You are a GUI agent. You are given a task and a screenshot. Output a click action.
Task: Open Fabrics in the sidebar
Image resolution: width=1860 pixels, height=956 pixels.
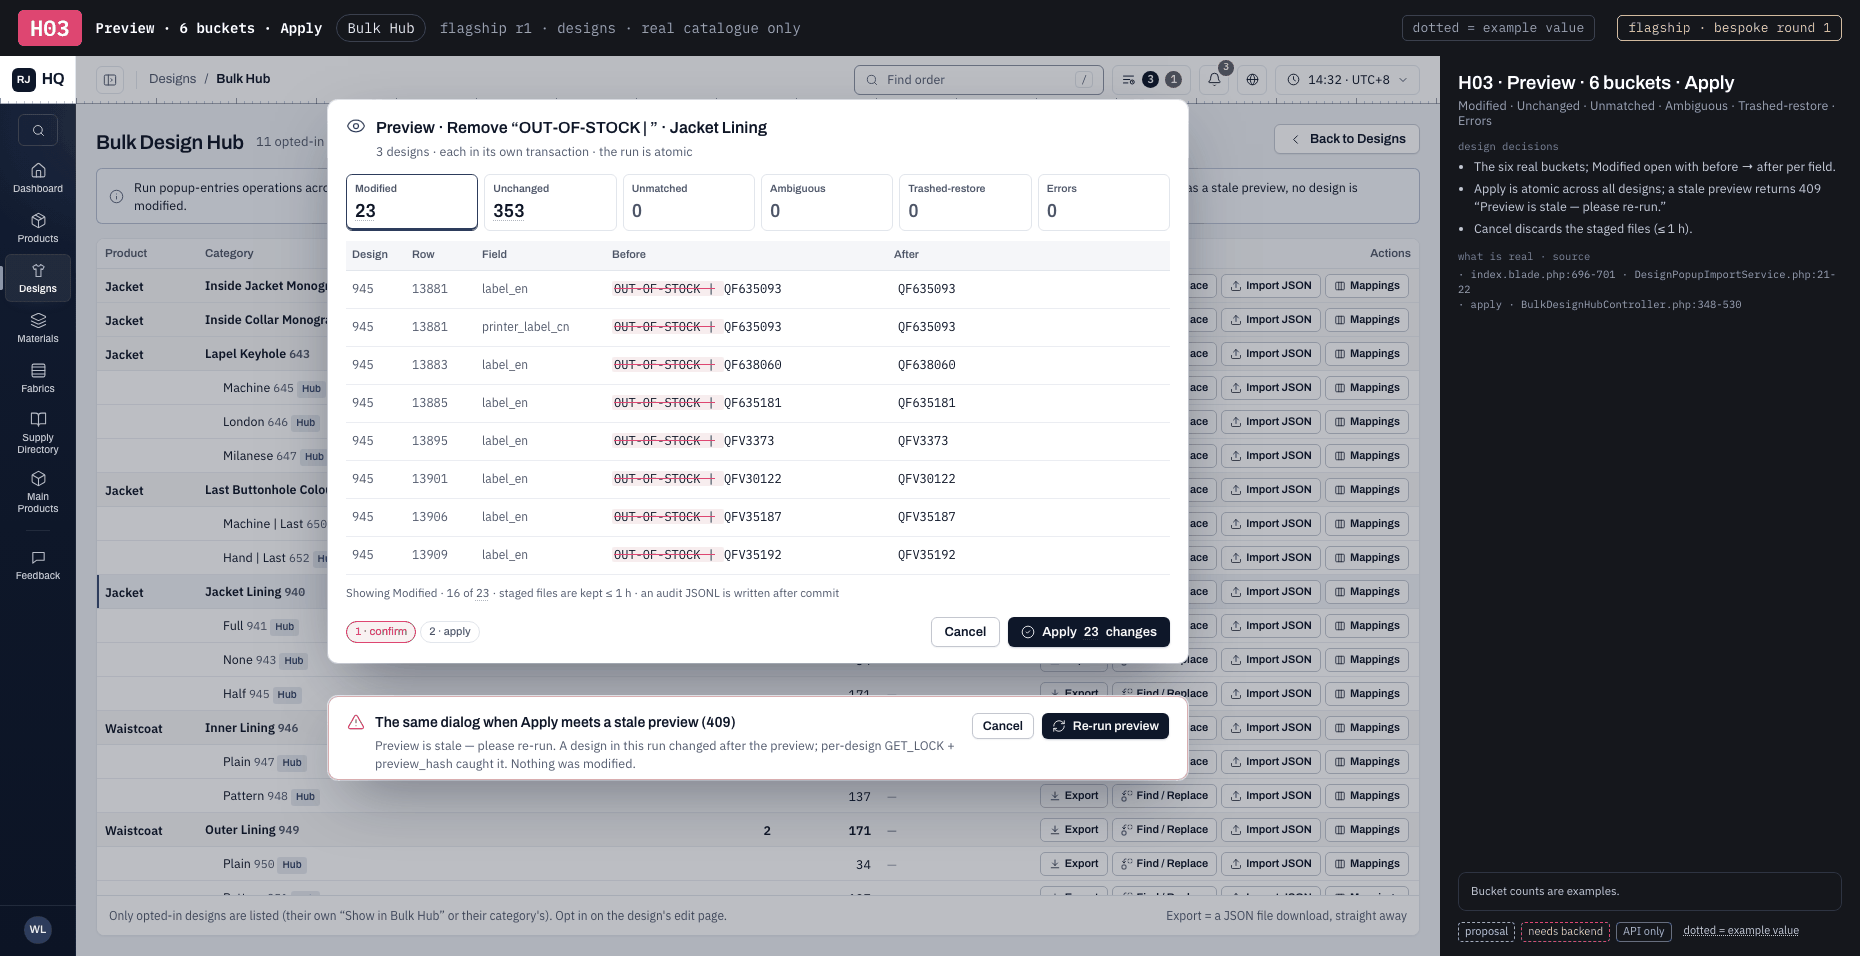point(38,378)
